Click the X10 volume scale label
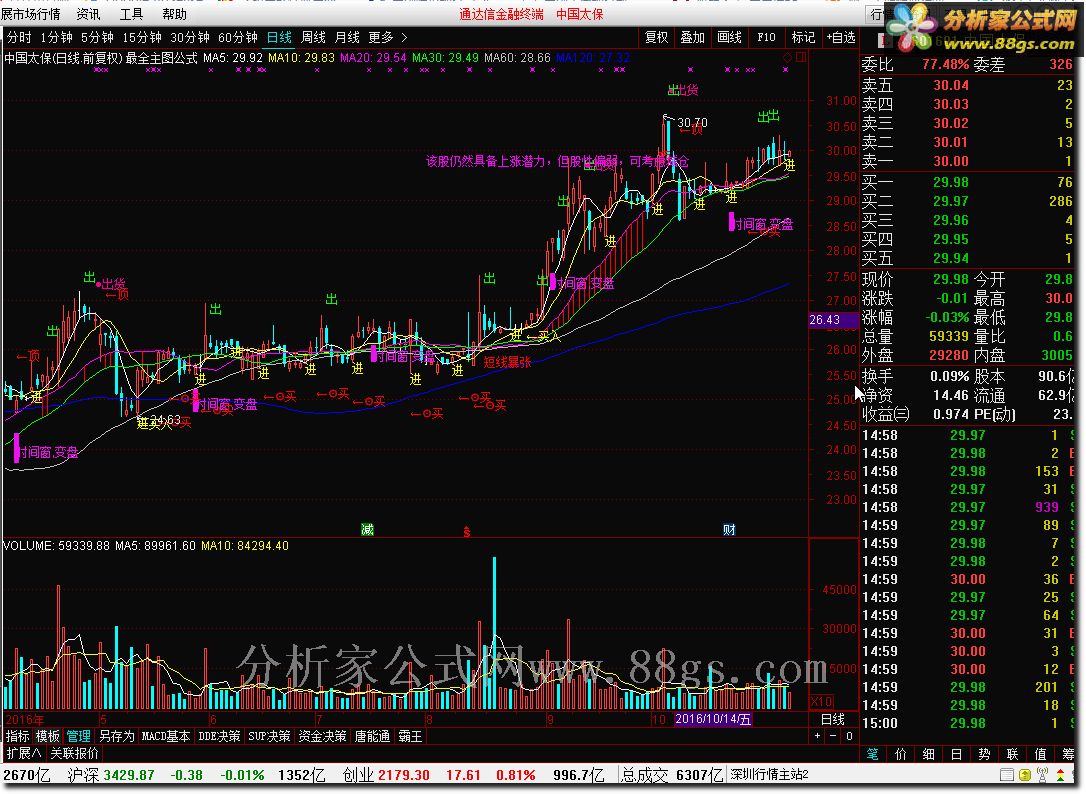The image size is (1086, 794). click(822, 701)
